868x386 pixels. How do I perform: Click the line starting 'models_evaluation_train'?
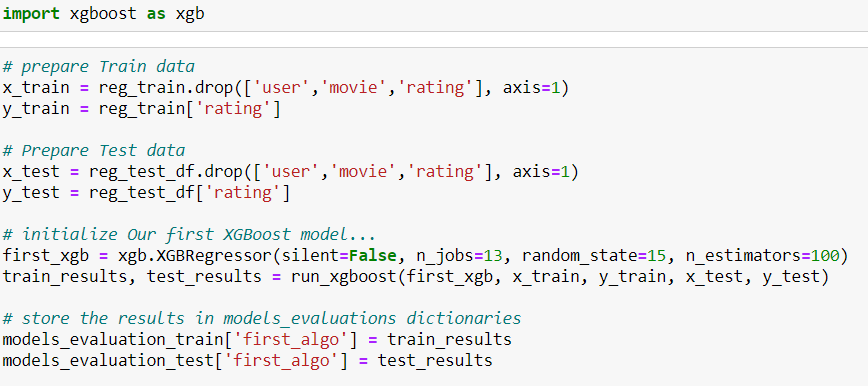coord(257,339)
